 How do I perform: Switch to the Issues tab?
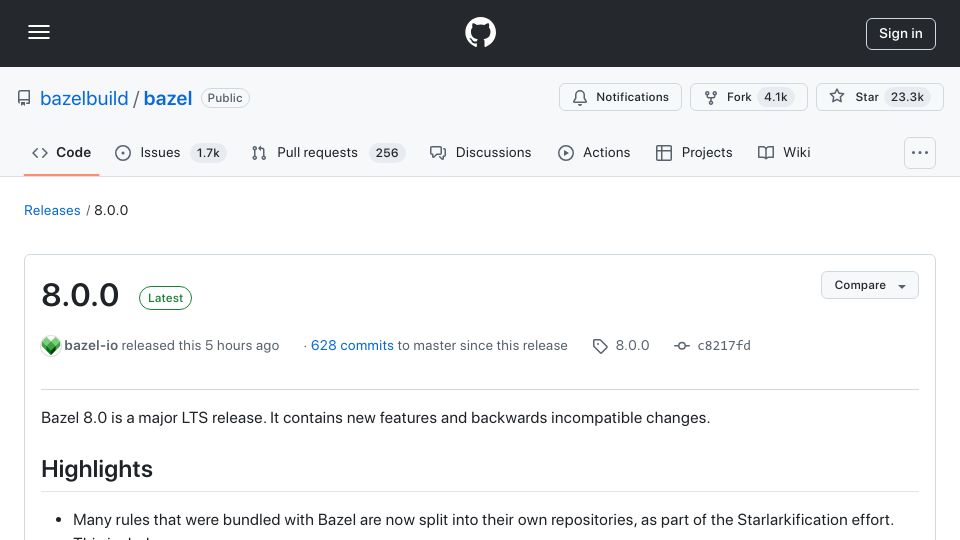(x=170, y=152)
